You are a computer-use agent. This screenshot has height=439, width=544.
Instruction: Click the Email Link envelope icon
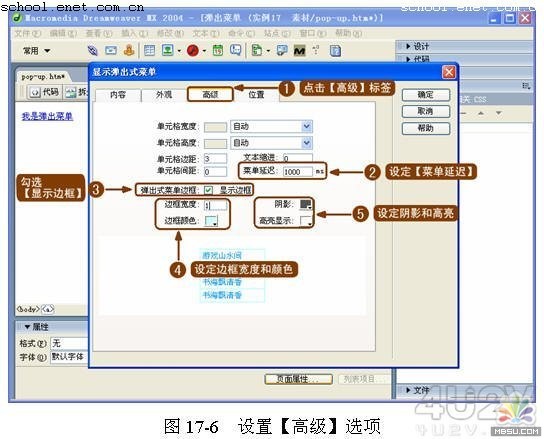pyautogui.click(x=111, y=51)
